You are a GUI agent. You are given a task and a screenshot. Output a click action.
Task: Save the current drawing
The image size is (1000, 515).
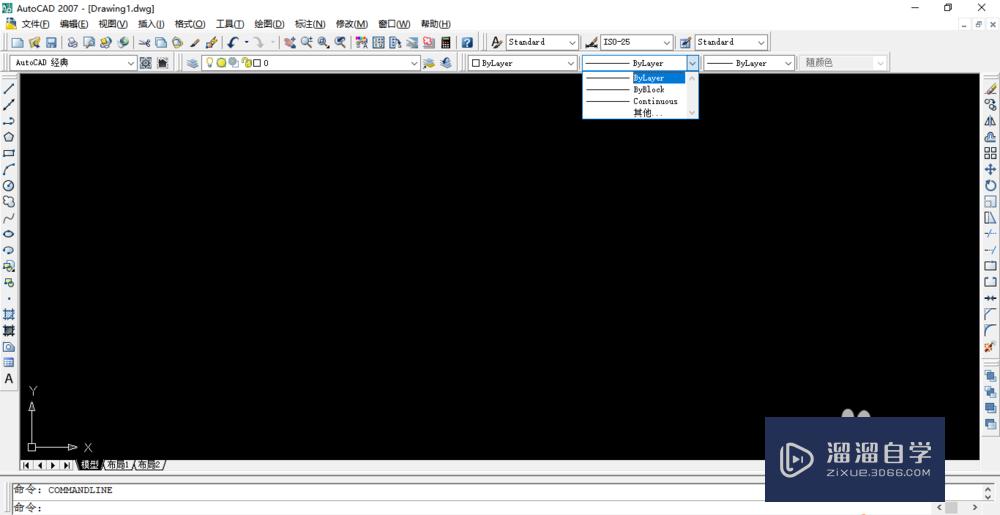pyautogui.click(x=51, y=42)
